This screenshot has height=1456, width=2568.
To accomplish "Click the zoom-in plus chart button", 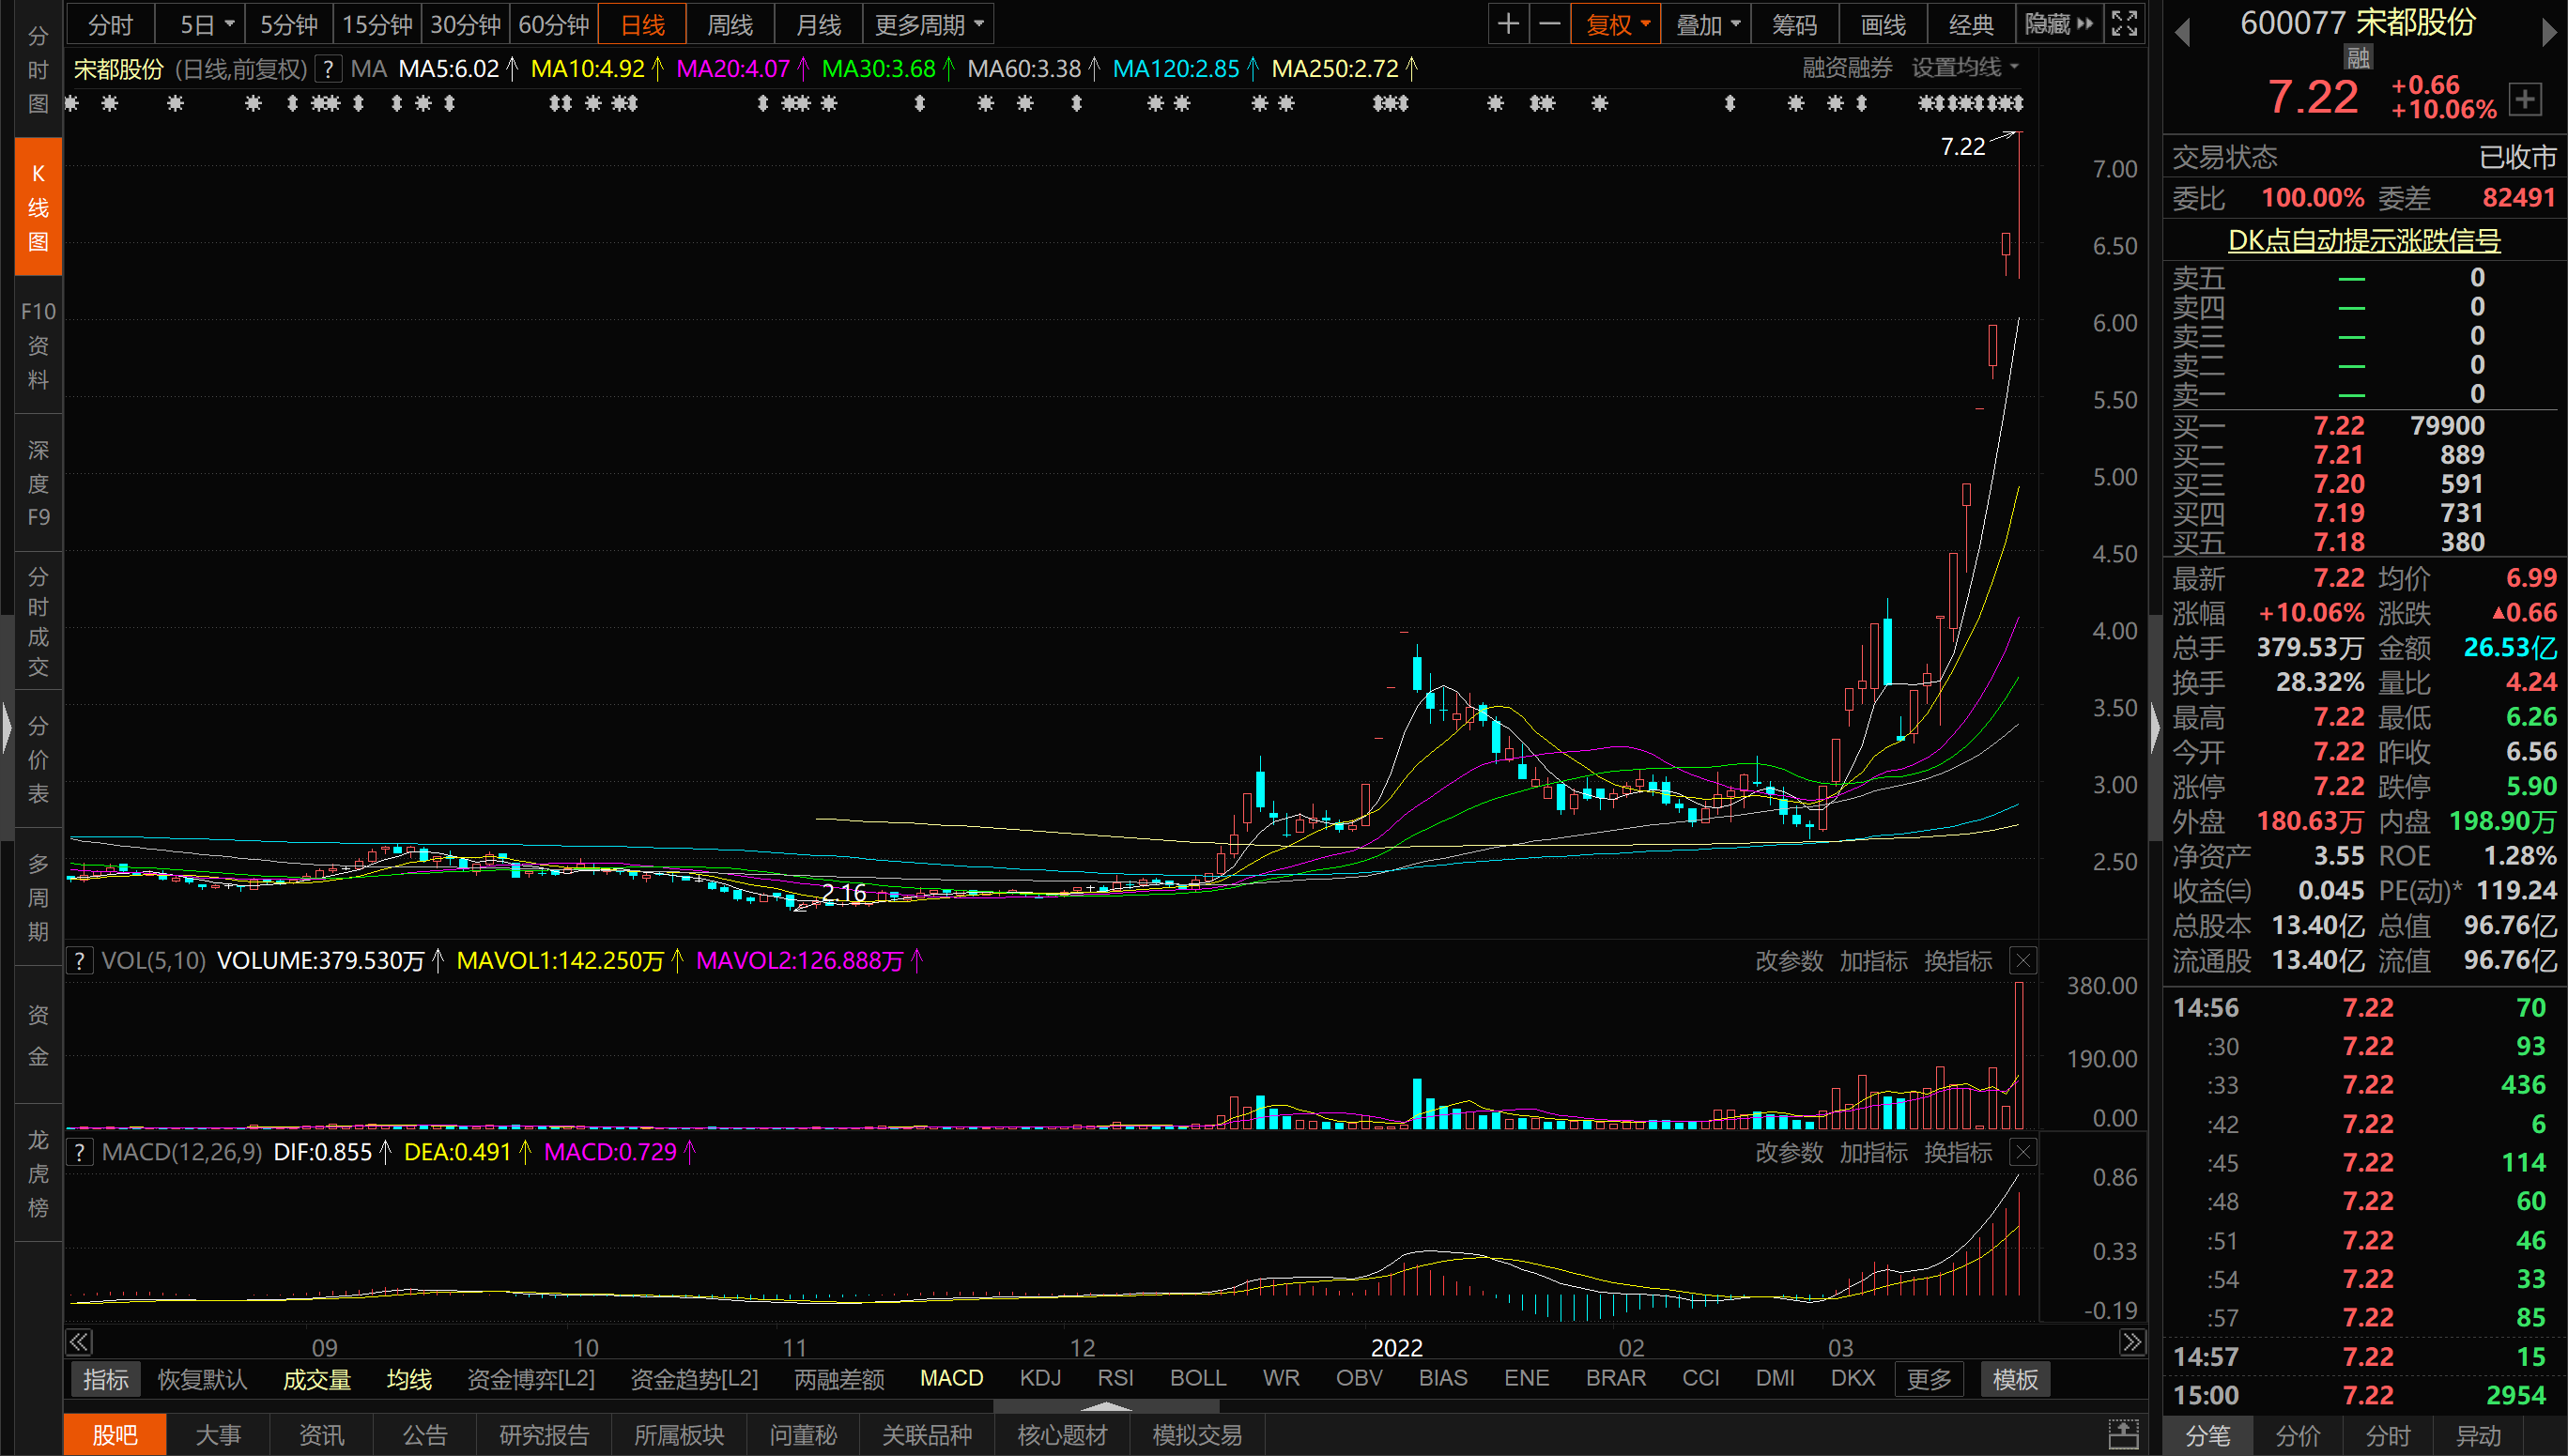I will 1508,24.
